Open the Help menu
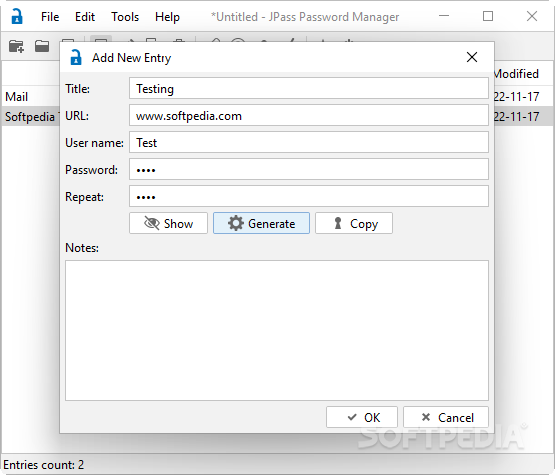 pyautogui.click(x=167, y=17)
